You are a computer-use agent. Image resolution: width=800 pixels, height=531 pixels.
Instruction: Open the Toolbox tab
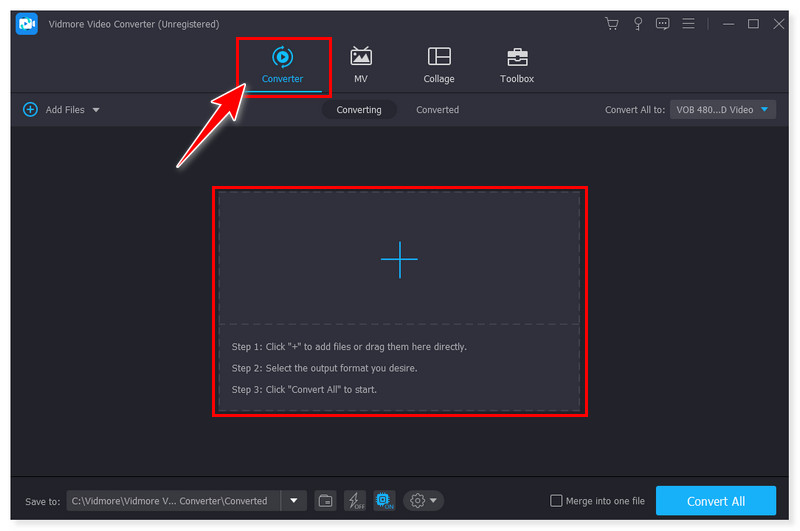point(517,65)
